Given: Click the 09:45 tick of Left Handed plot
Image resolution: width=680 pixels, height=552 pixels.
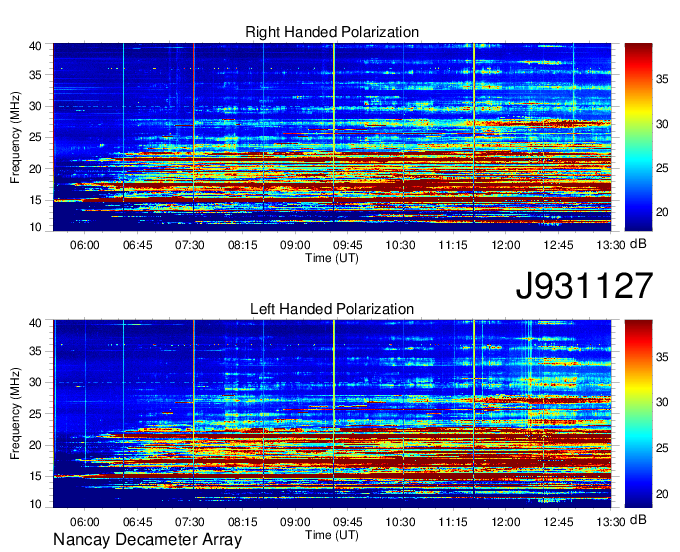Looking at the screenshot, I should pyautogui.click(x=348, y=522).
